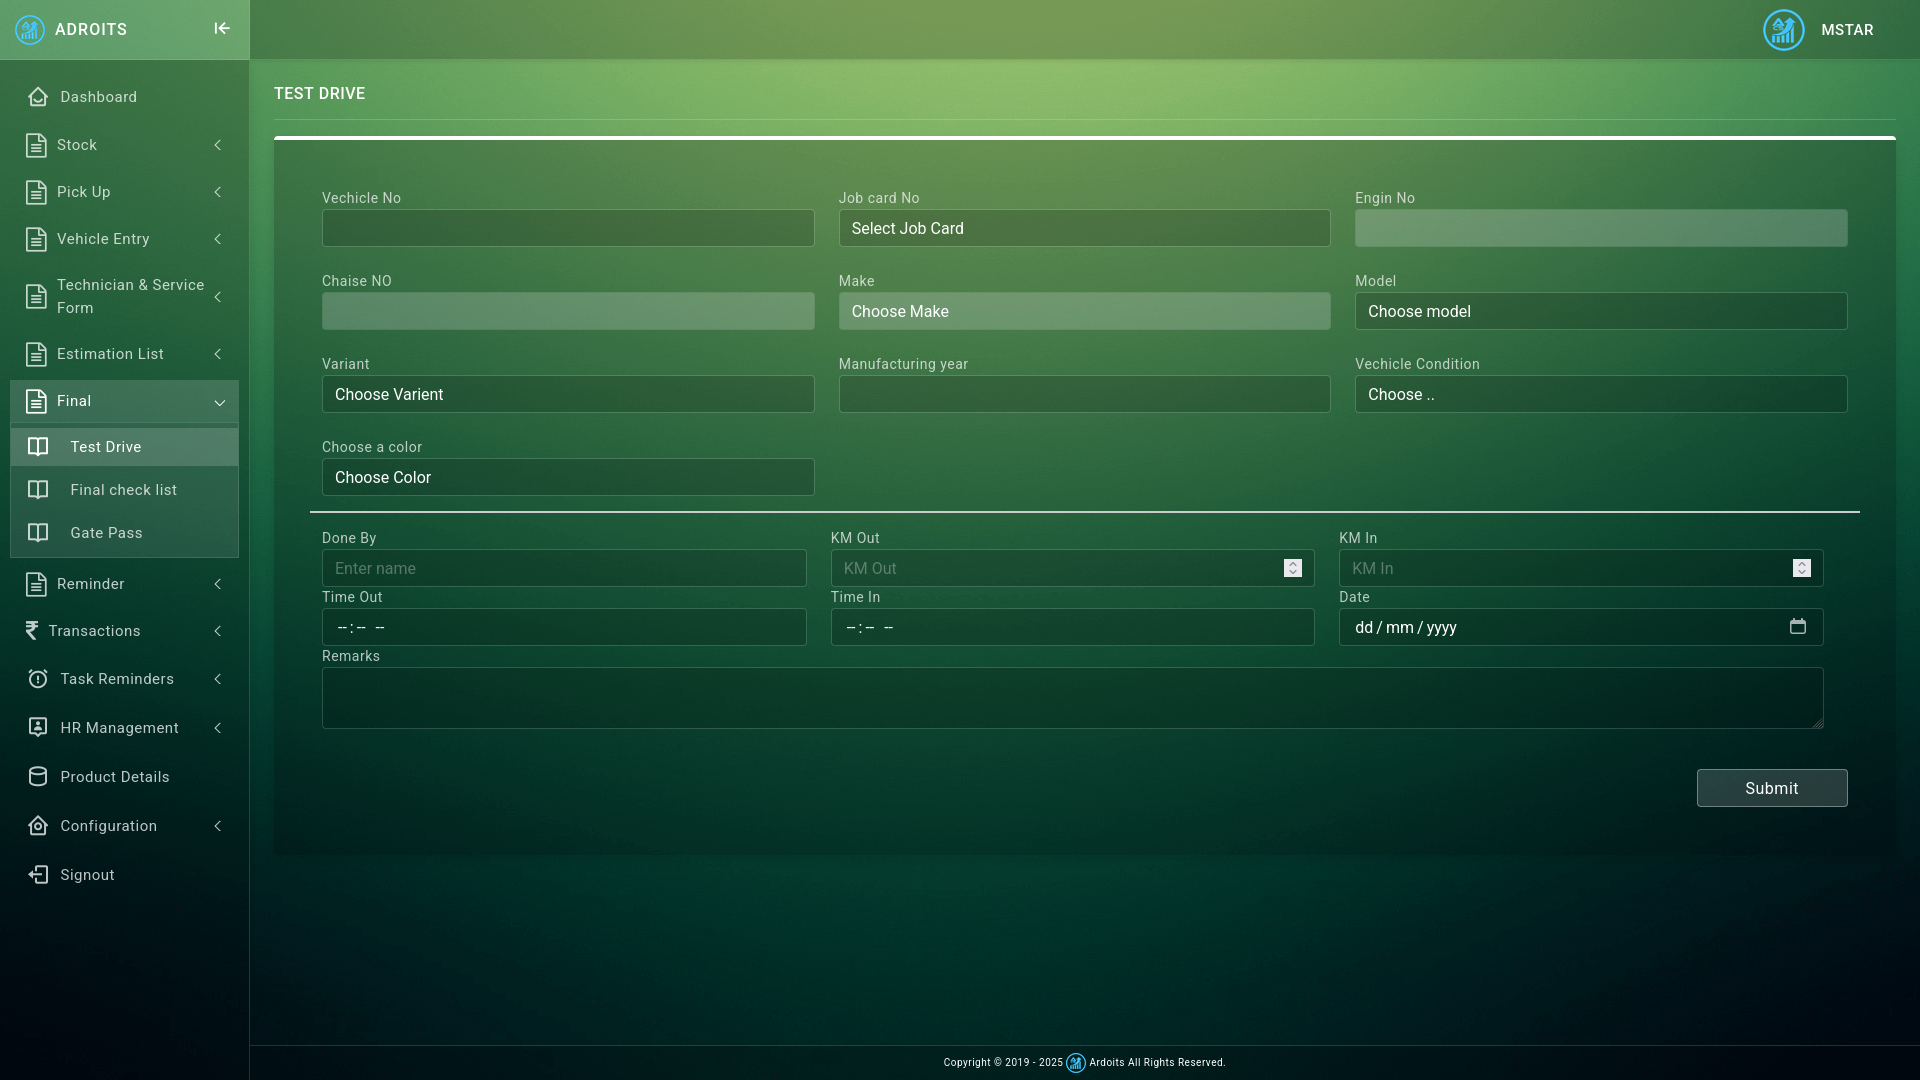This screenshot has height=1080, width=1920.
Task: Expand the Stock menu chevron
Action: [x=218, y=145]
